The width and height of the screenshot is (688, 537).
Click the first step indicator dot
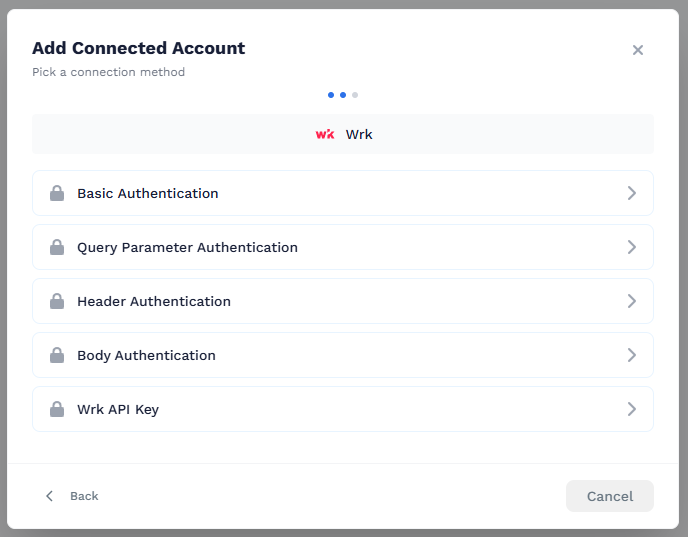point(331,95)
